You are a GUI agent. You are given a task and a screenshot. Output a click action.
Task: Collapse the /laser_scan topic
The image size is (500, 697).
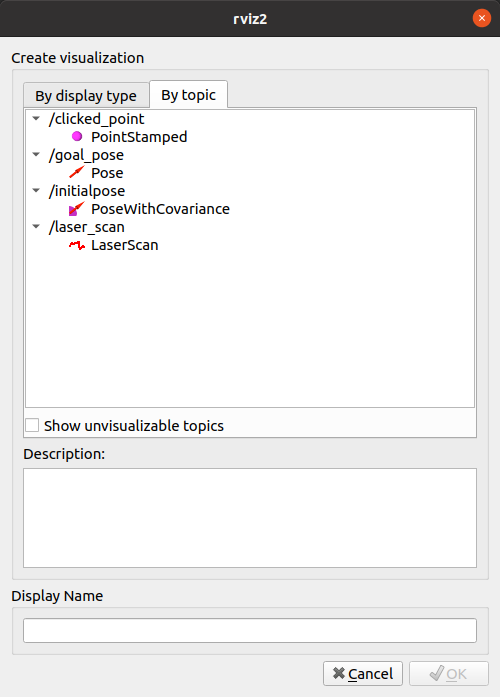pyautogui.click(x=36, y=227)
